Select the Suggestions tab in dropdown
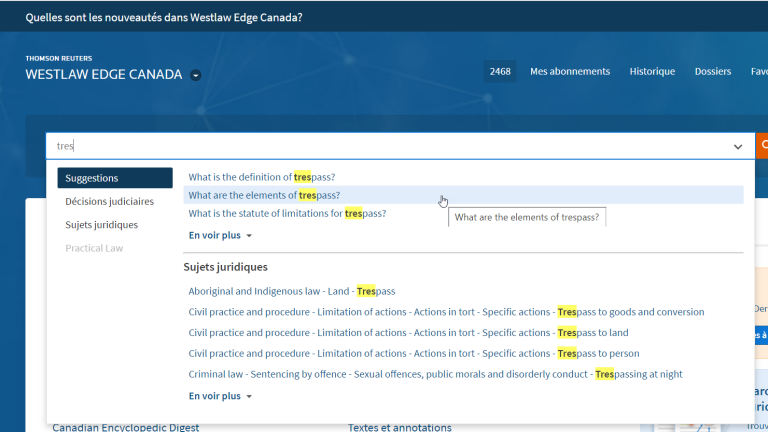768x432 pixels. click(x=115, y=178)
